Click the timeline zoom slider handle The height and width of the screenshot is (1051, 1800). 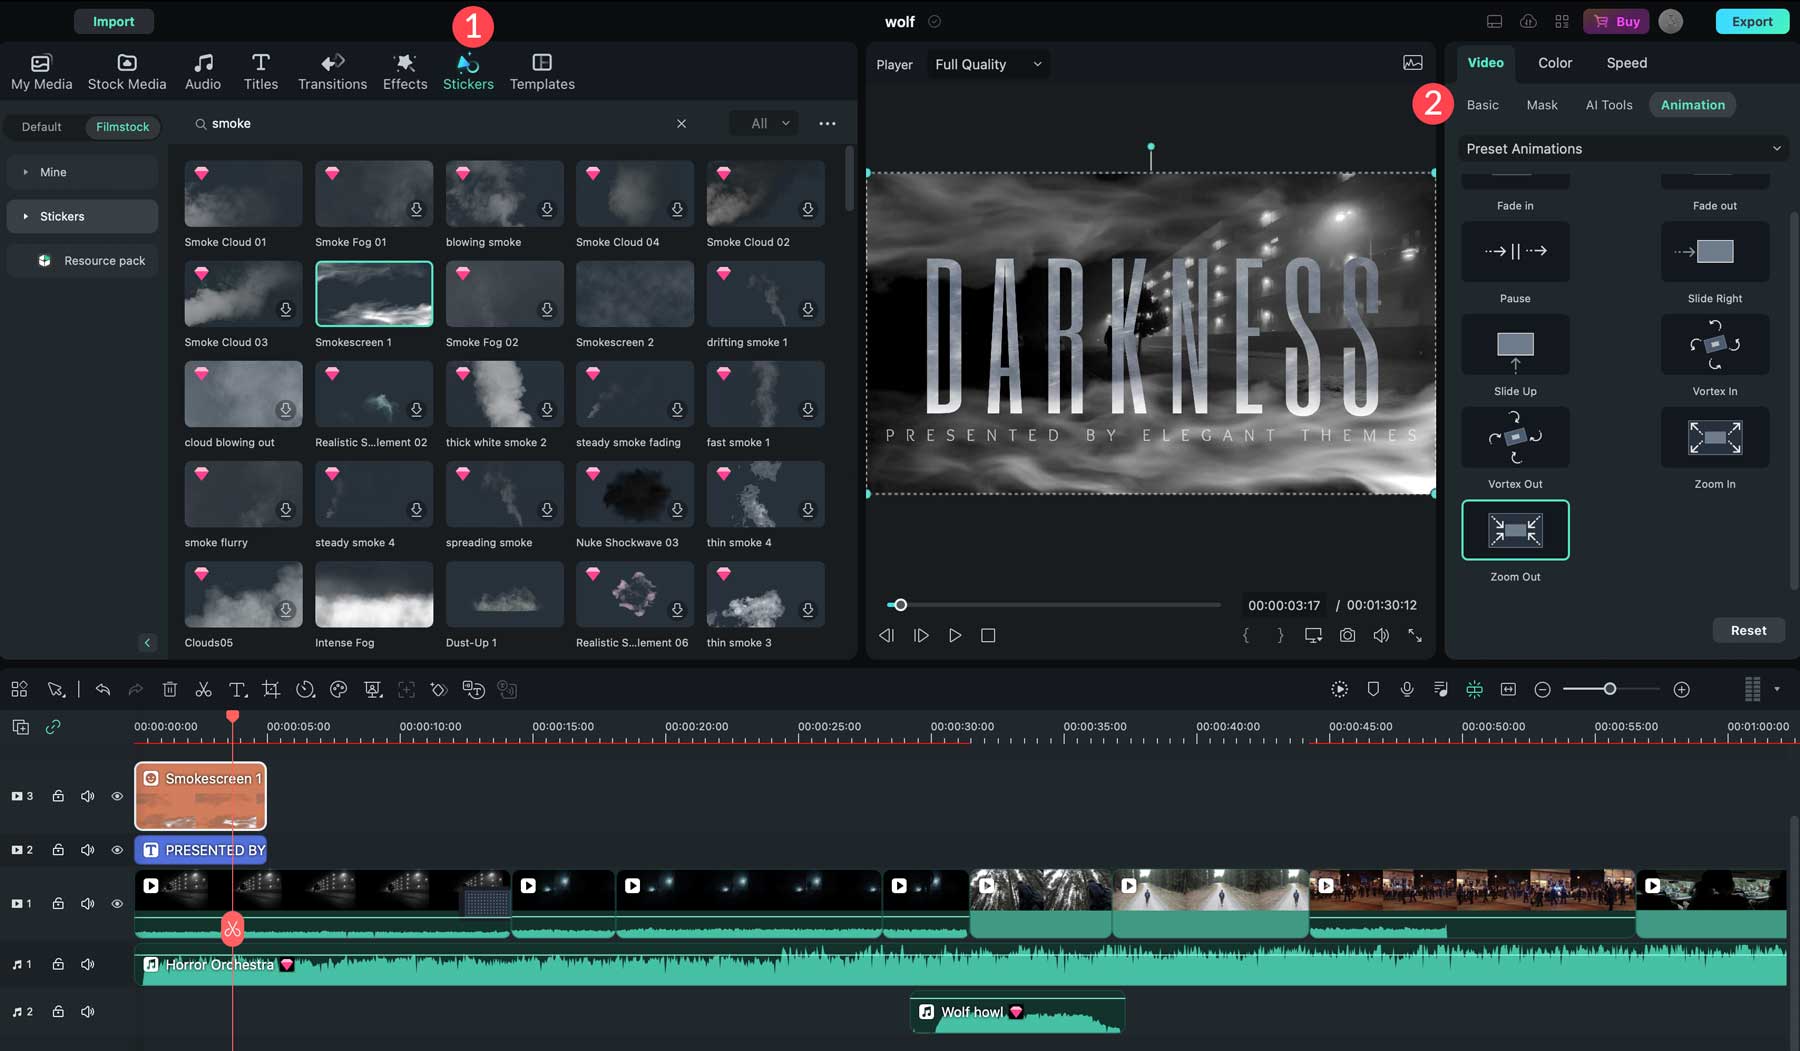pos(1609,690)
